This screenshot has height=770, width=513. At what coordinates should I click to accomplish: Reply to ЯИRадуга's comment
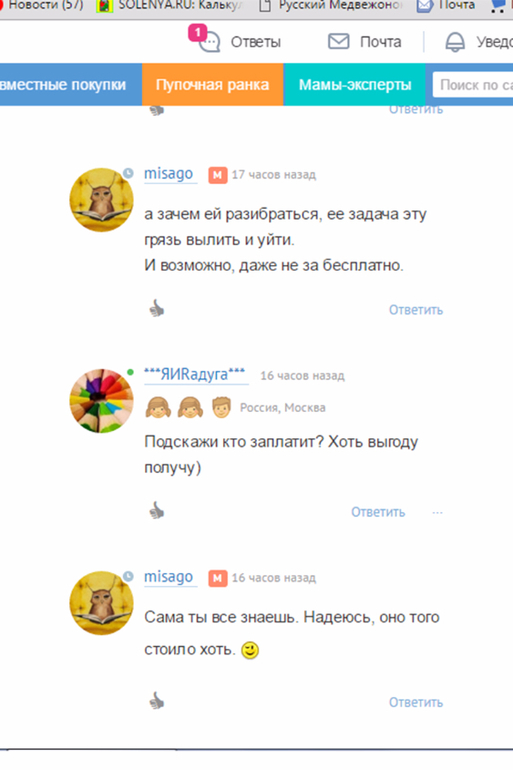point(378,512)
